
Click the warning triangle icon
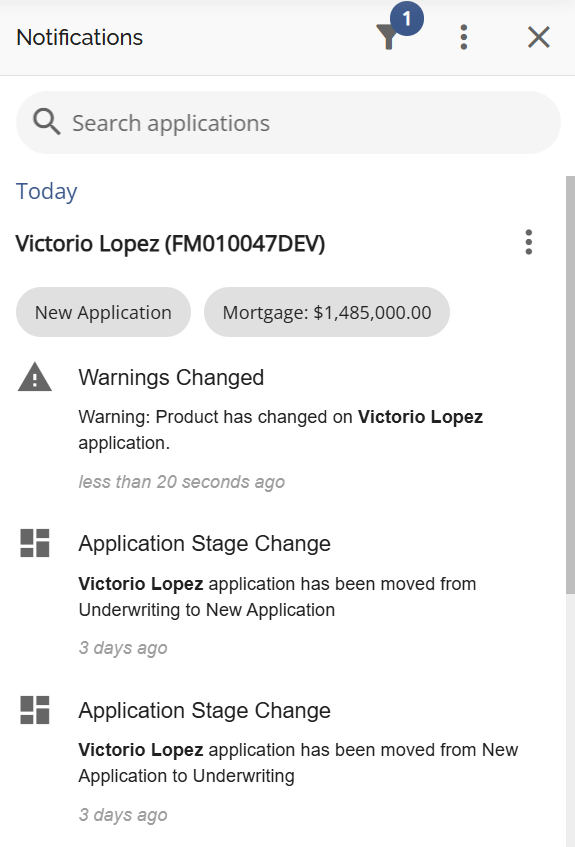[x=35, y=377]
